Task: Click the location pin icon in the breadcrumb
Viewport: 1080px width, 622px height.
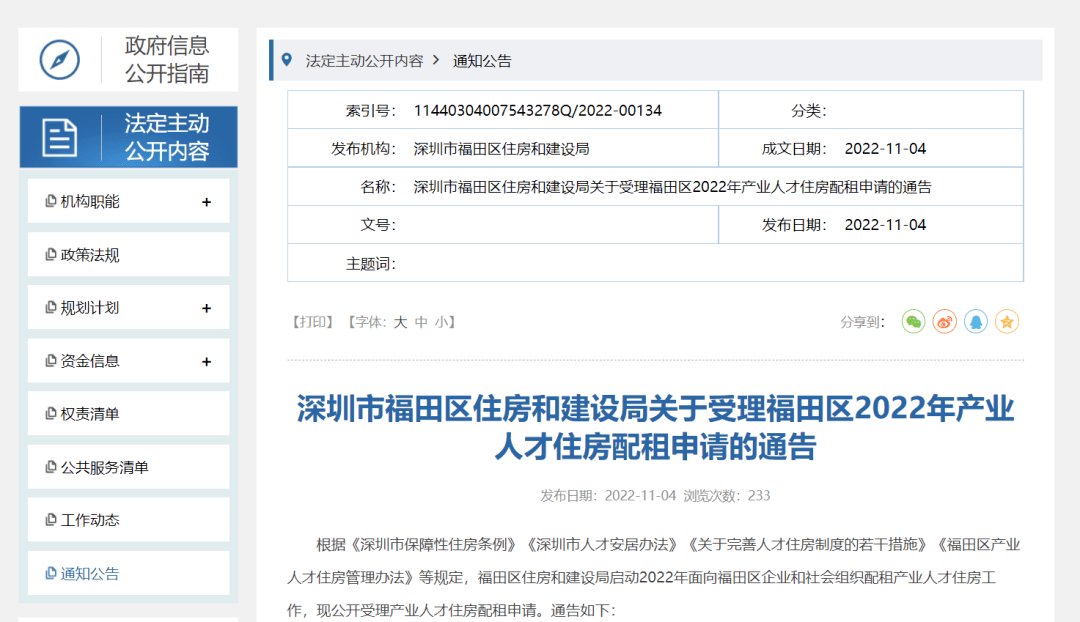Action: click(x=287, y=60)
